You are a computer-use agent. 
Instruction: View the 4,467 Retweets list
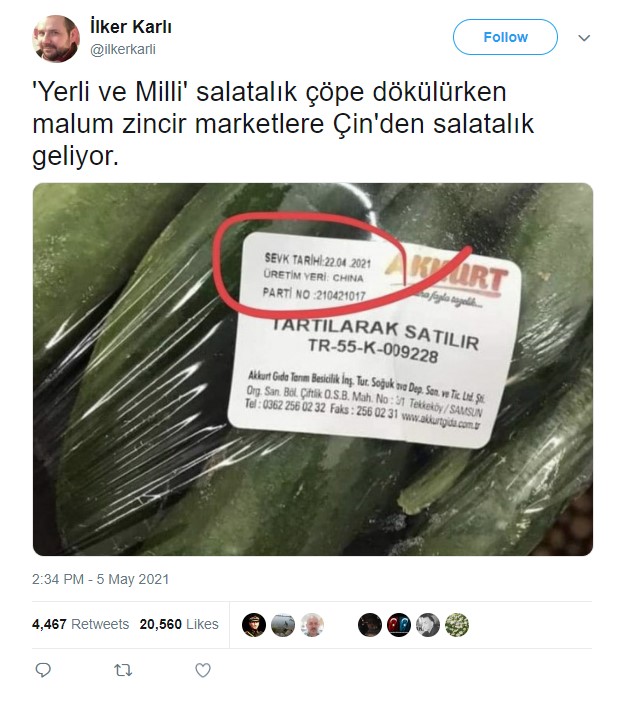coord(80,624)
